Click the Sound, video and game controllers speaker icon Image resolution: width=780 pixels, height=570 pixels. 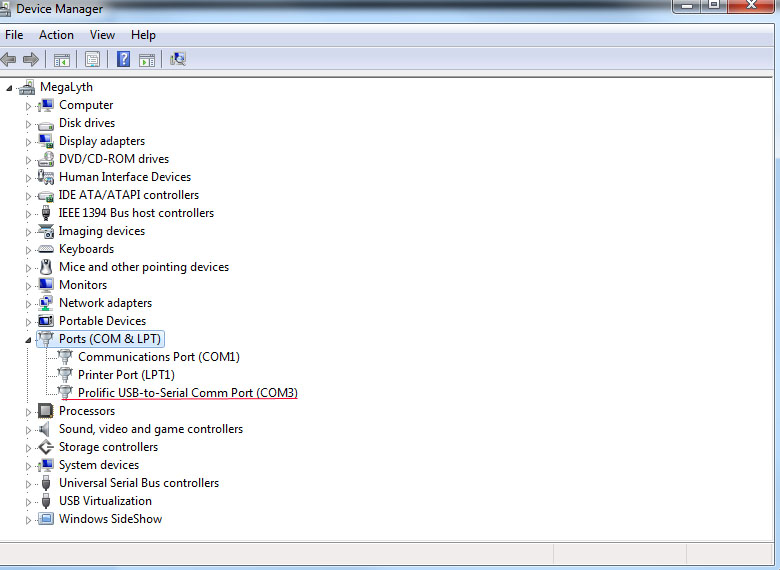[x=45, y=429]
